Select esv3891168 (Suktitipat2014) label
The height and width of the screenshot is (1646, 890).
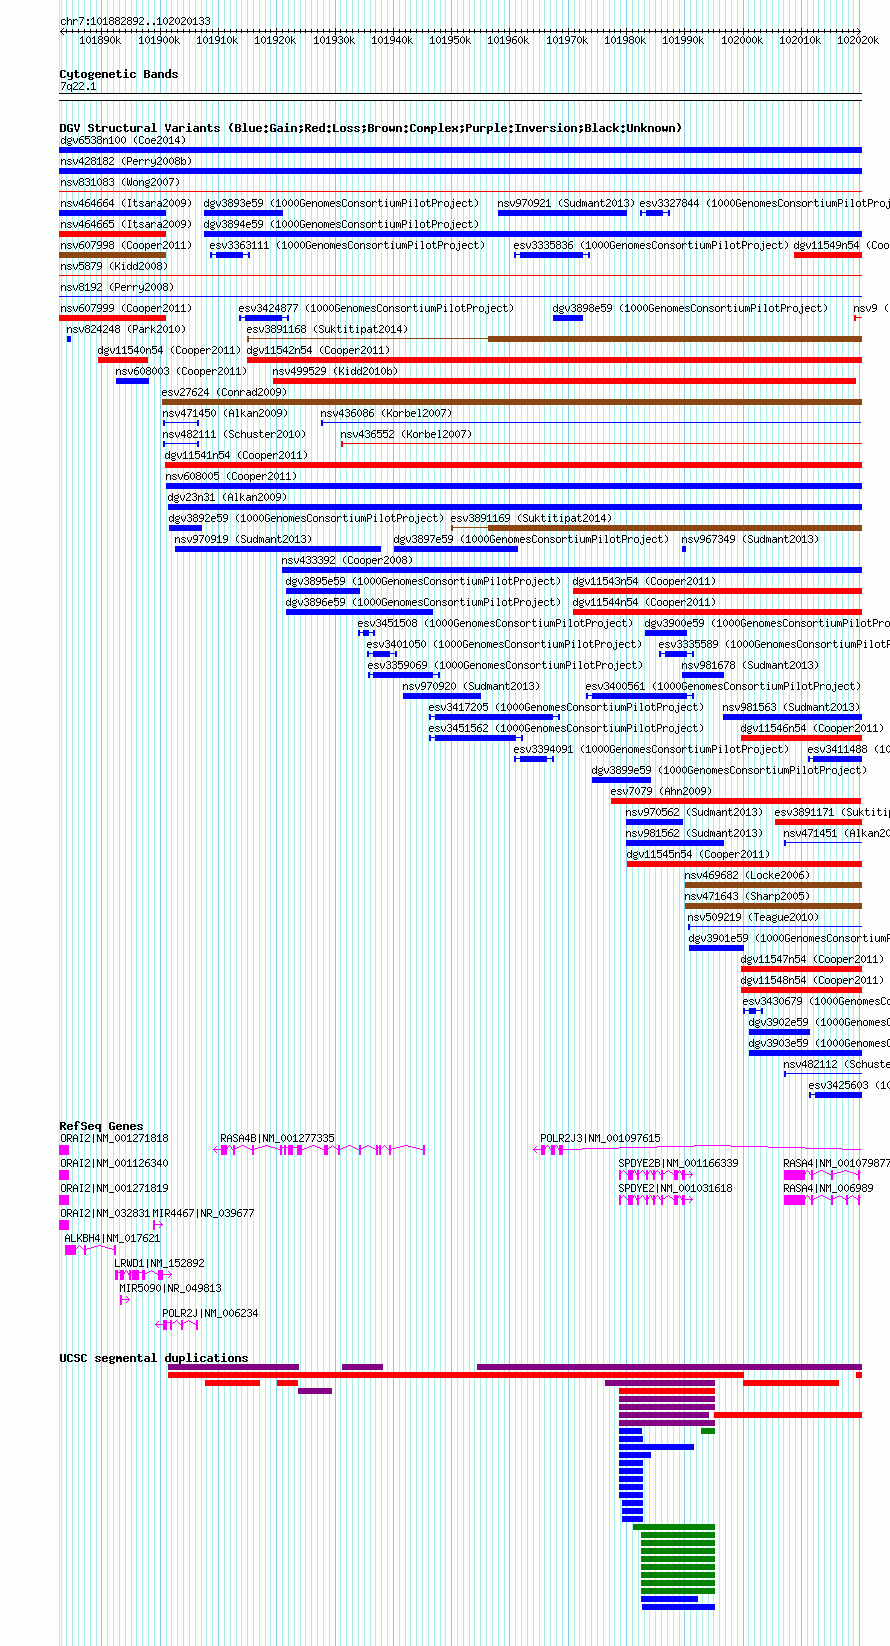[327, 329]
